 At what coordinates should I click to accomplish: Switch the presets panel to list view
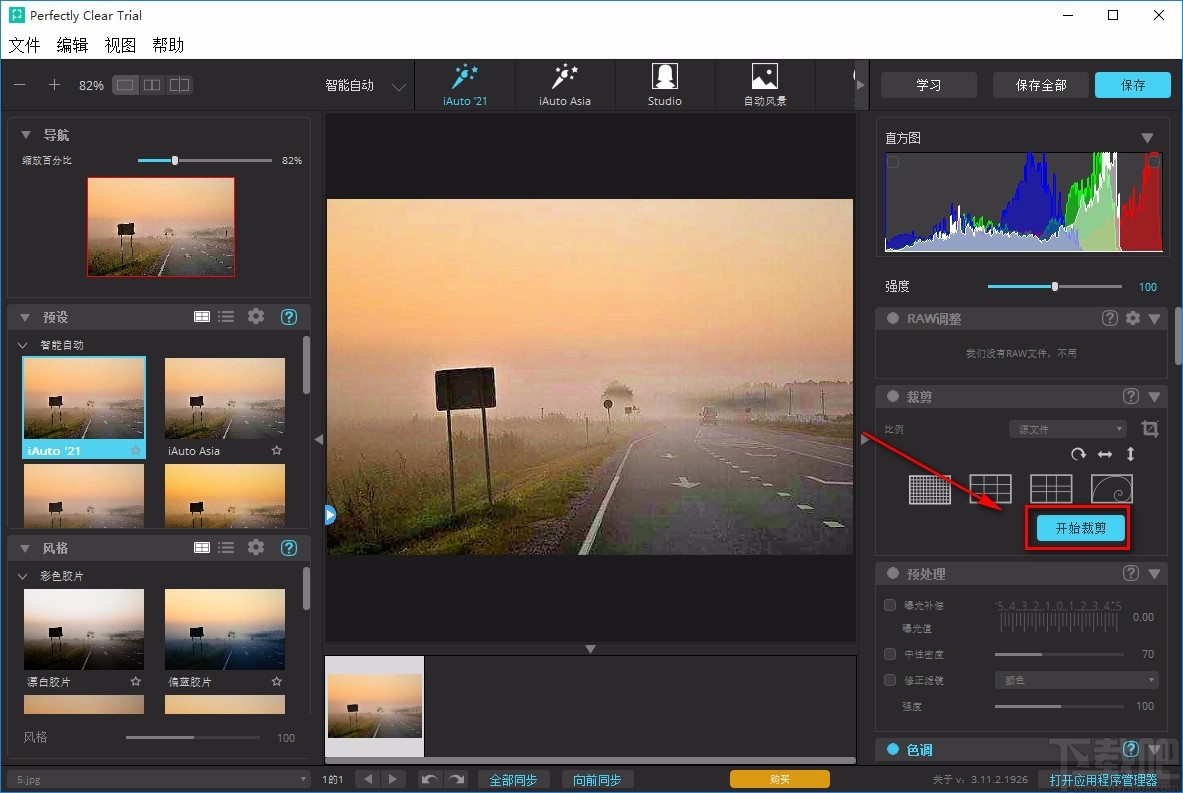pos(227,317)
